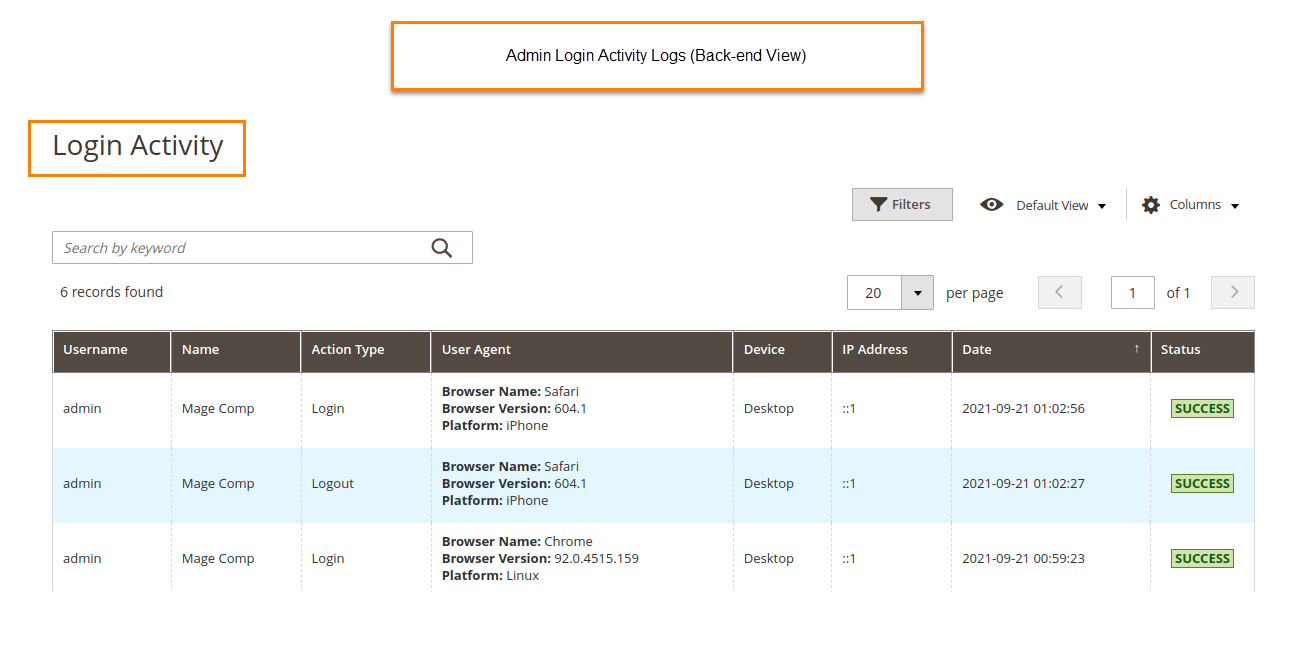1300x665 pixels.
Task: Sort by Name column header
Action: tap(236, 351)
